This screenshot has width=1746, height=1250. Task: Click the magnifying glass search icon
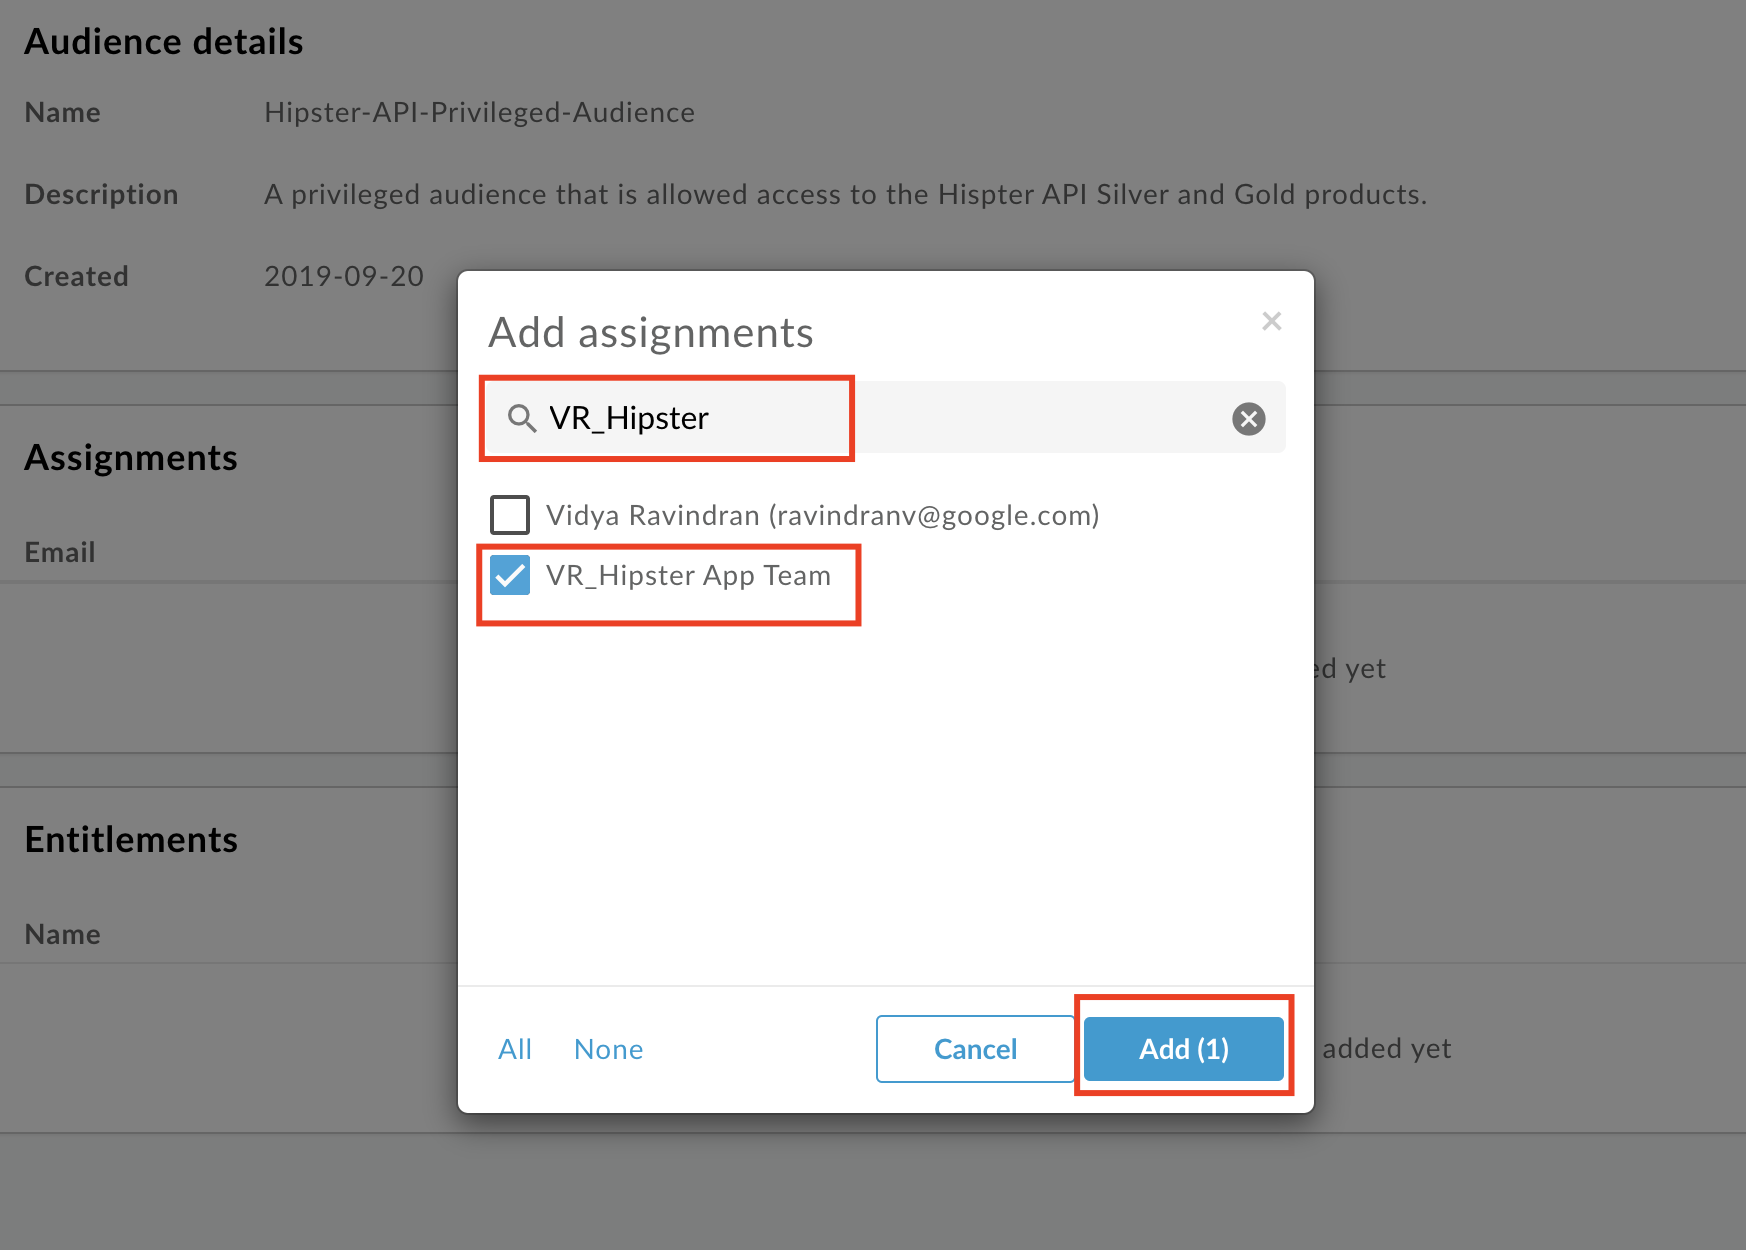[522, 418]
